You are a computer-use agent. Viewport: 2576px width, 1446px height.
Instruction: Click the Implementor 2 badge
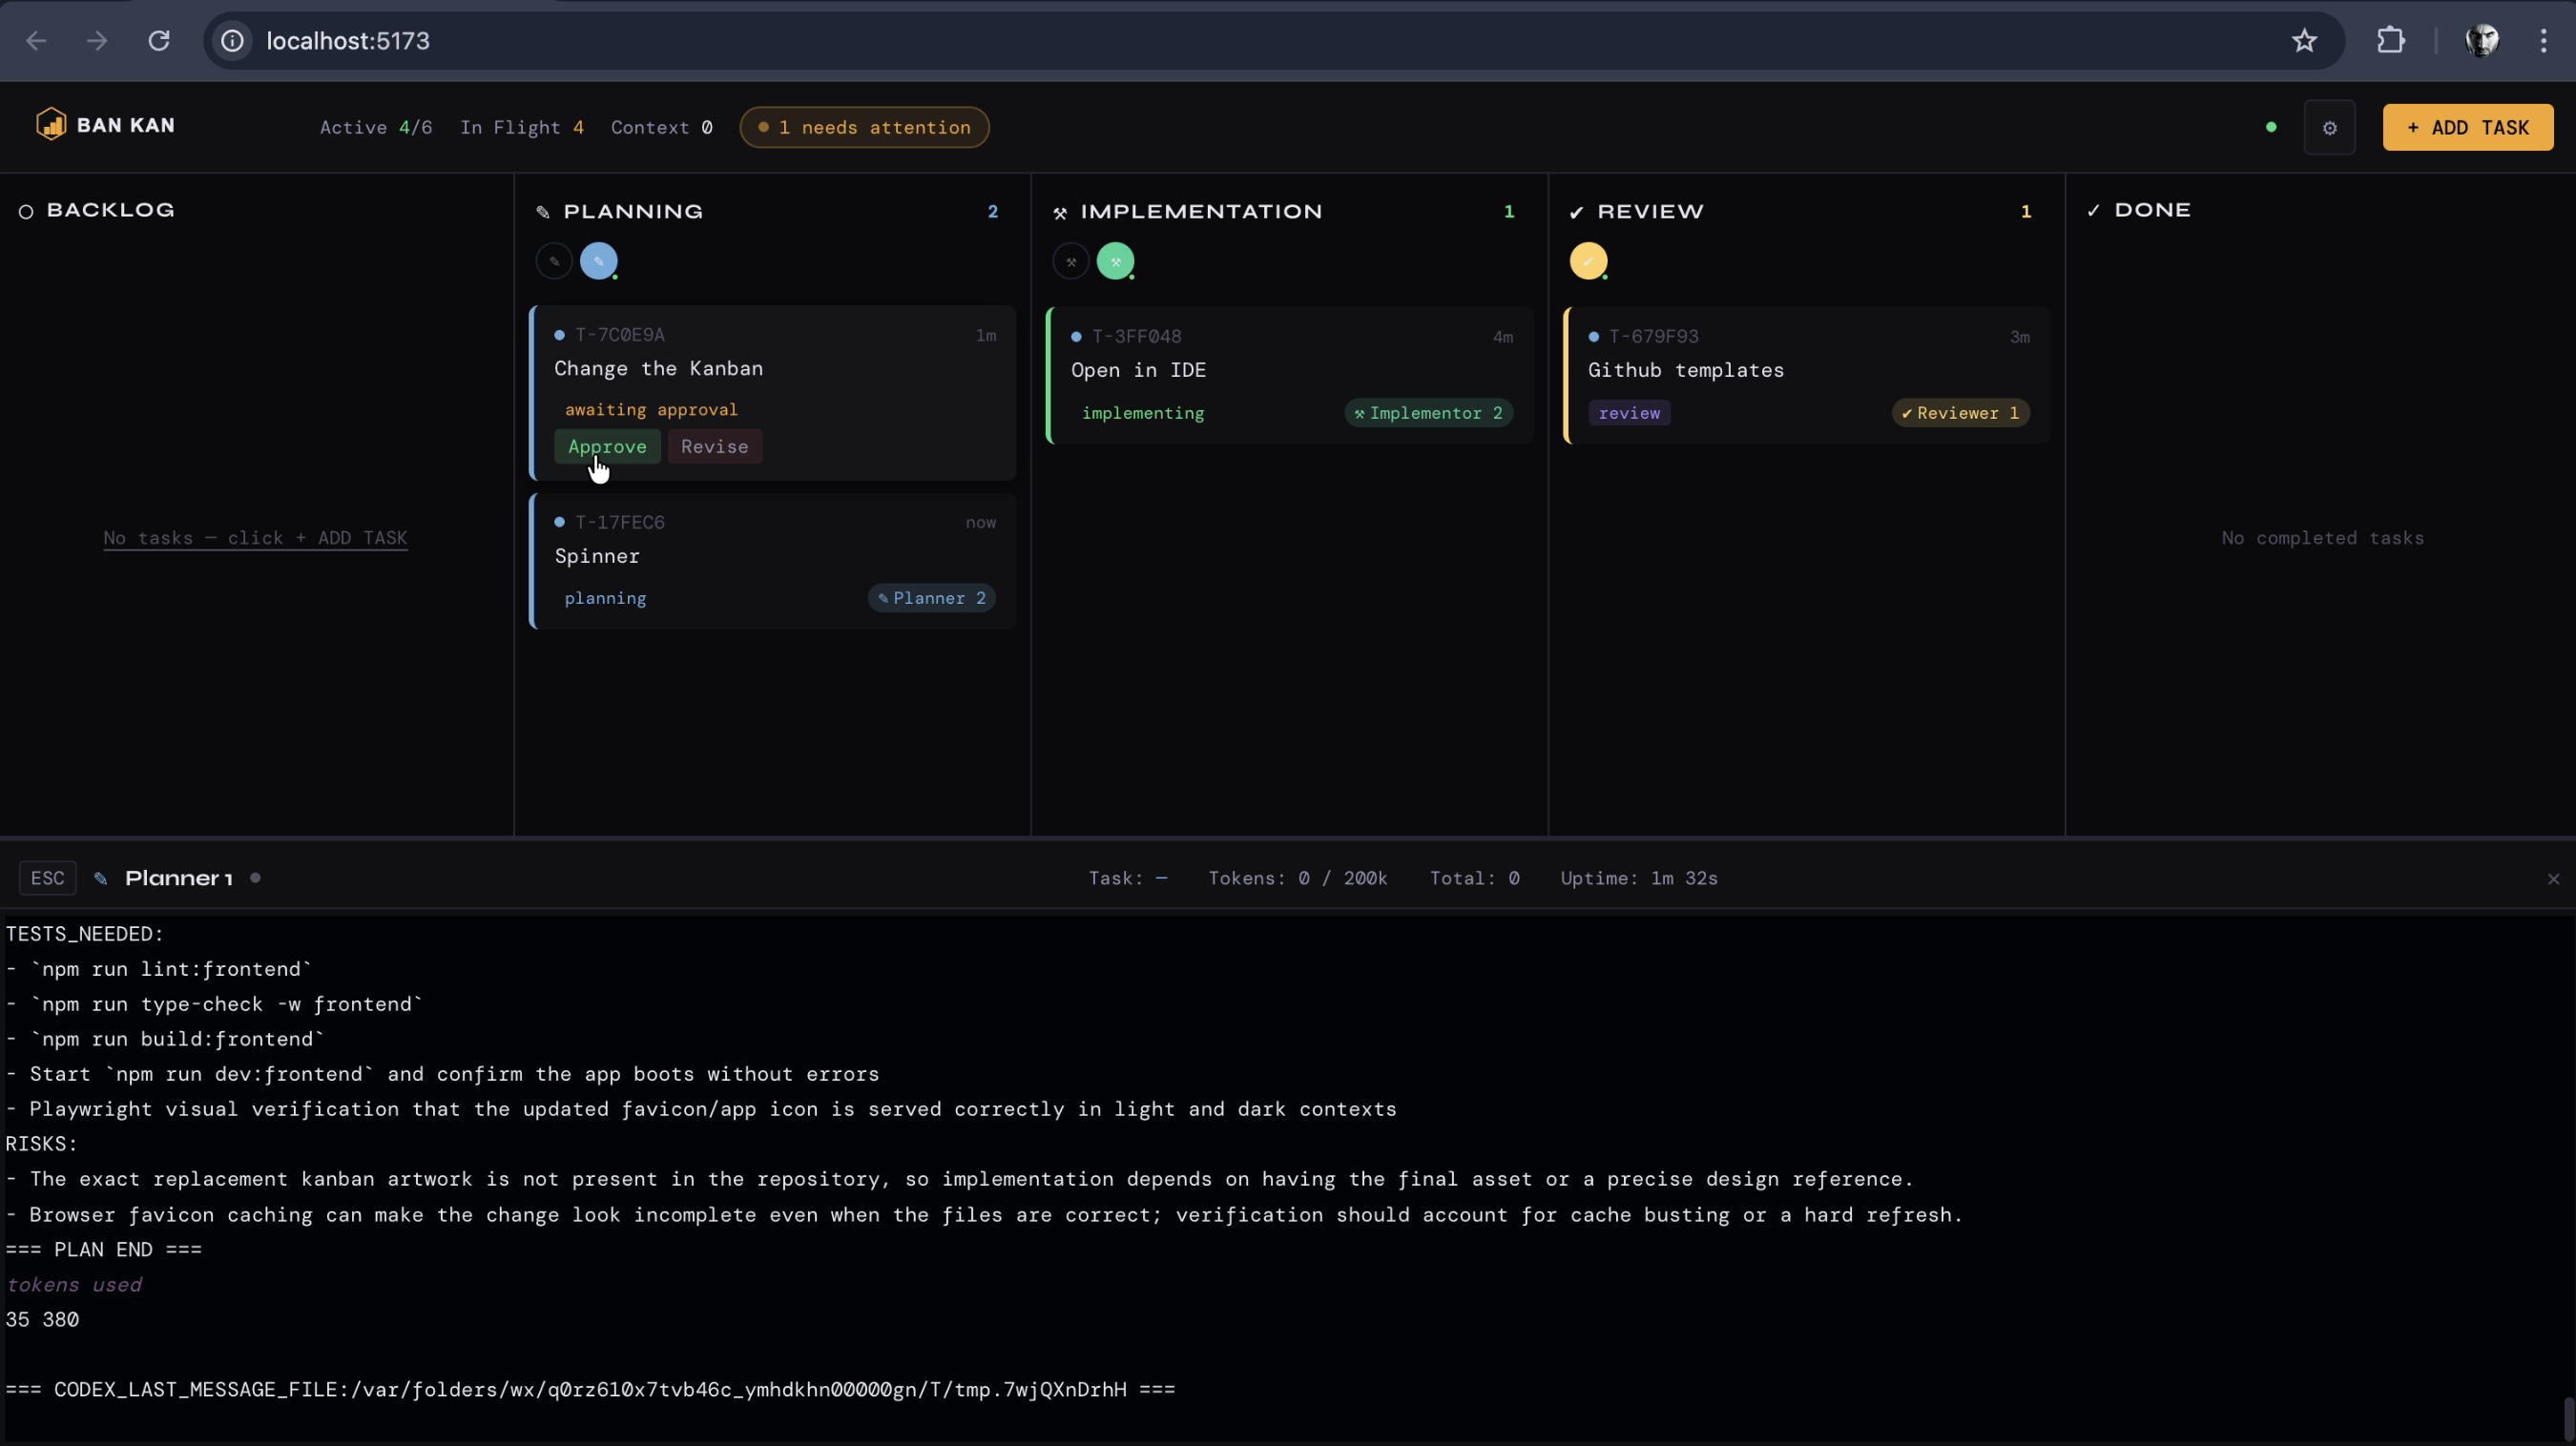pyautogui.click(x=1427, y=413)
